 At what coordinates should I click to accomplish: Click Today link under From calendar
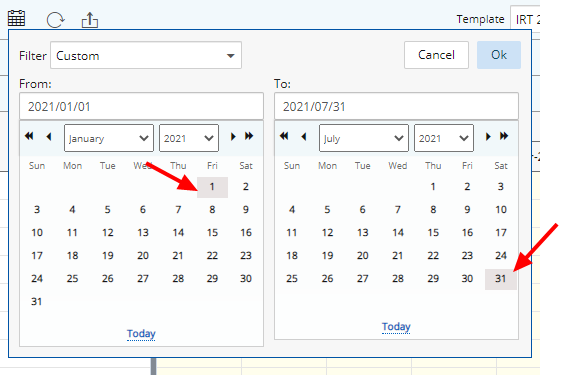141,333
